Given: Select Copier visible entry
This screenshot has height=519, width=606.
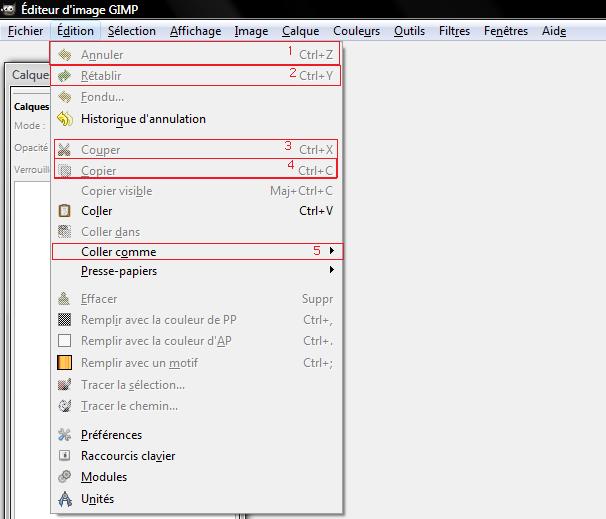Looking at the screenshot, I should point(197,191).
